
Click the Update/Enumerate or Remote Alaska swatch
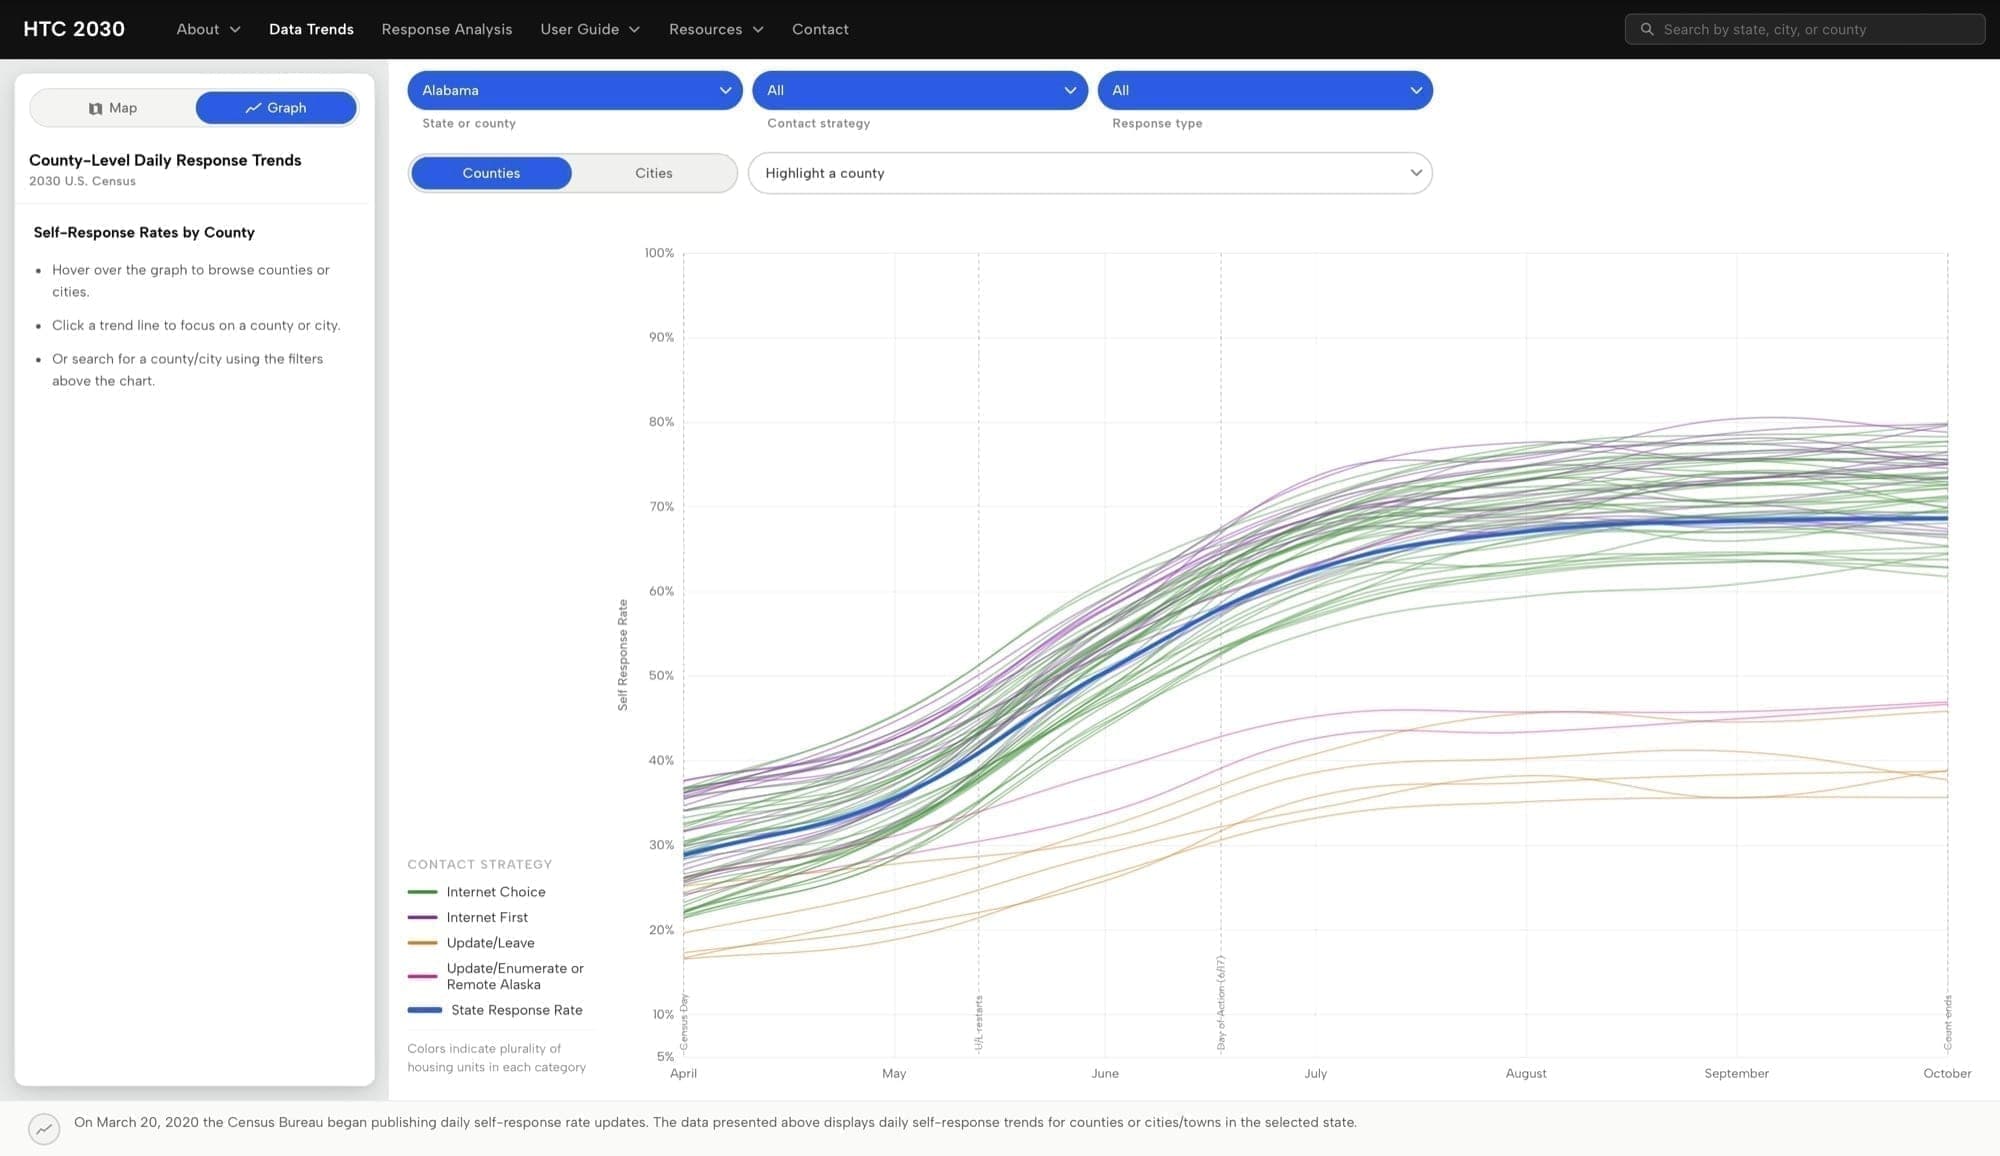422,976
